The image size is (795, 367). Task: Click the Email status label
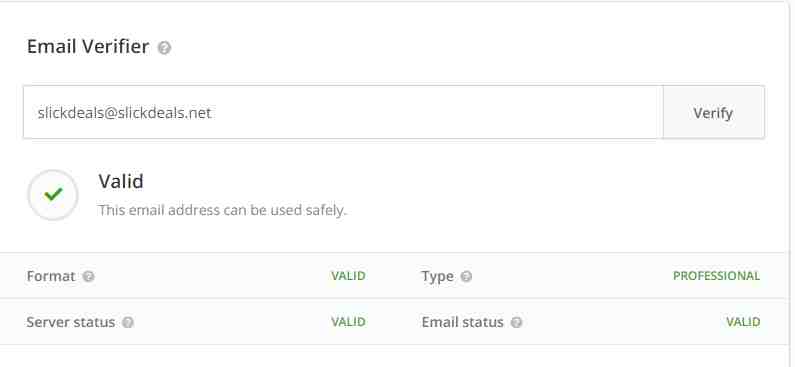(462, 322)
